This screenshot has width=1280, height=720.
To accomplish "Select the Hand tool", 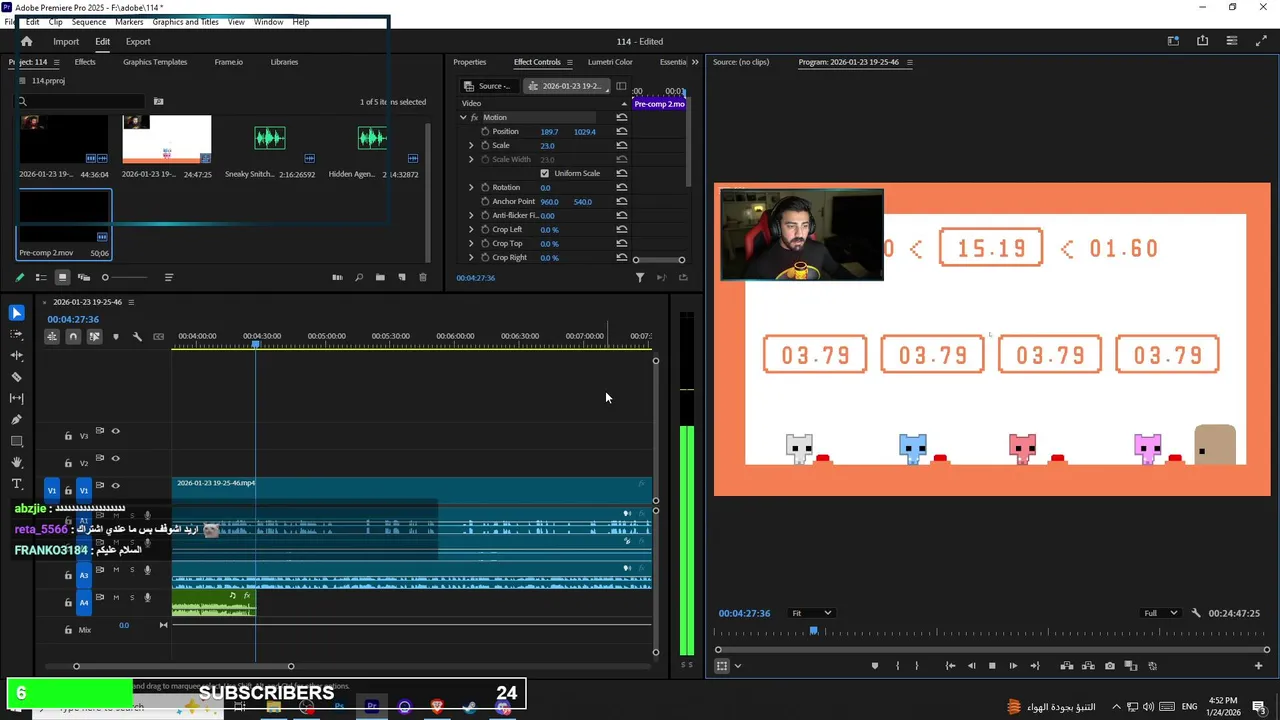I will pyautogui.click(x=16, y=462).
